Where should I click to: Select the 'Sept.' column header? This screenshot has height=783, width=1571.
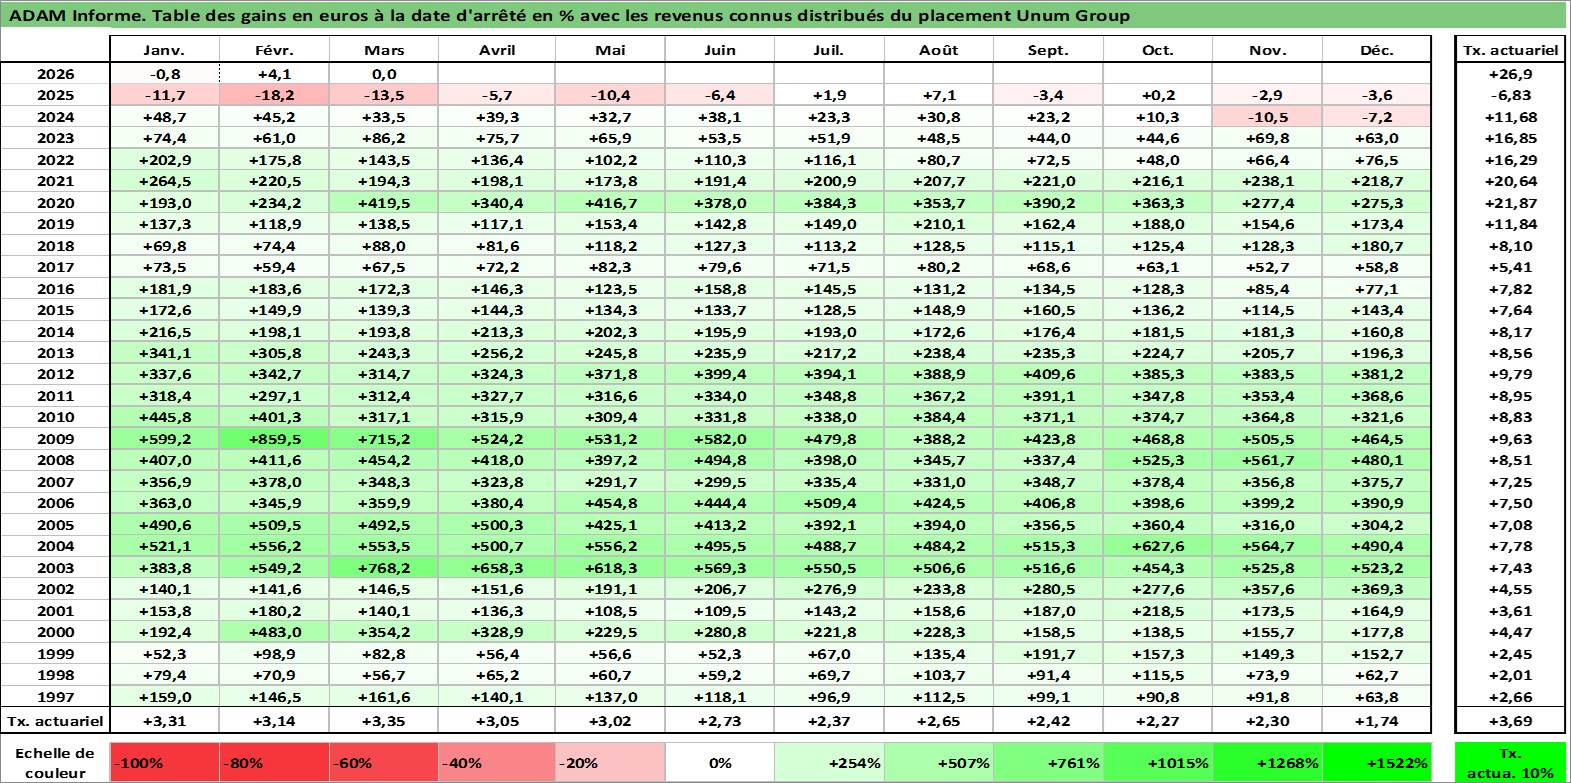[x=1048, y=50]
